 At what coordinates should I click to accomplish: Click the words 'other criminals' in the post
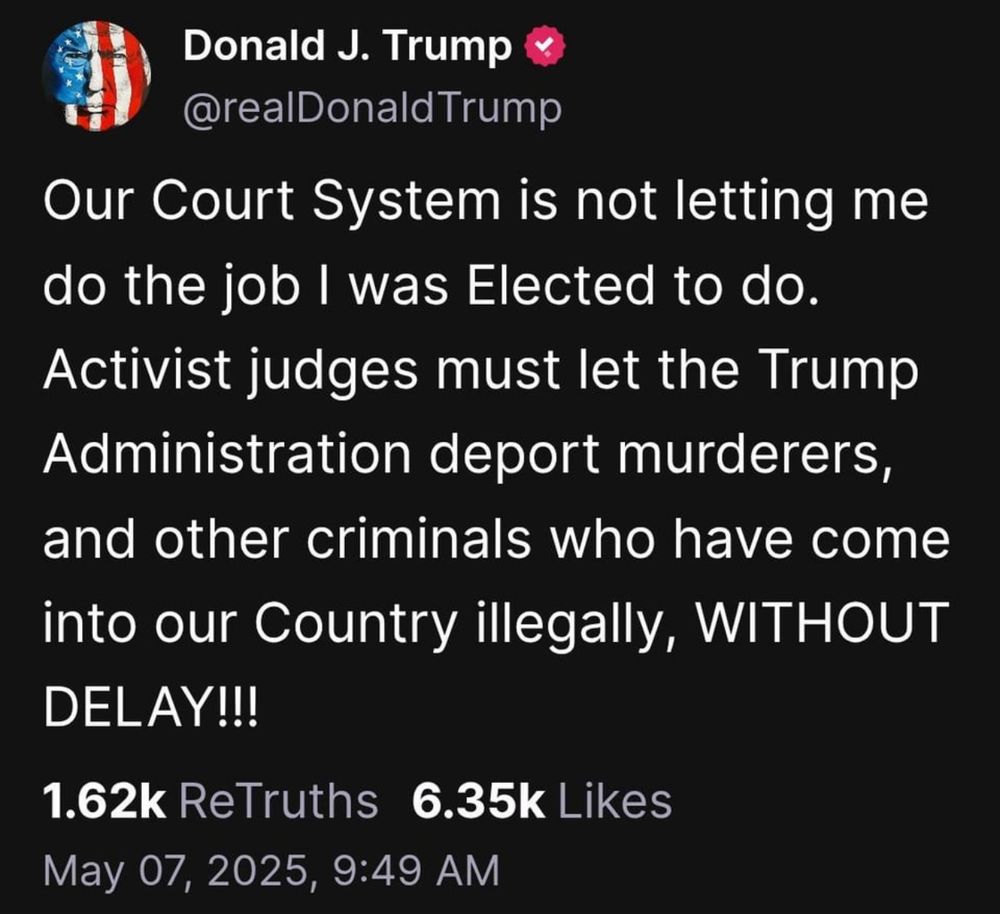coord(342,538)
